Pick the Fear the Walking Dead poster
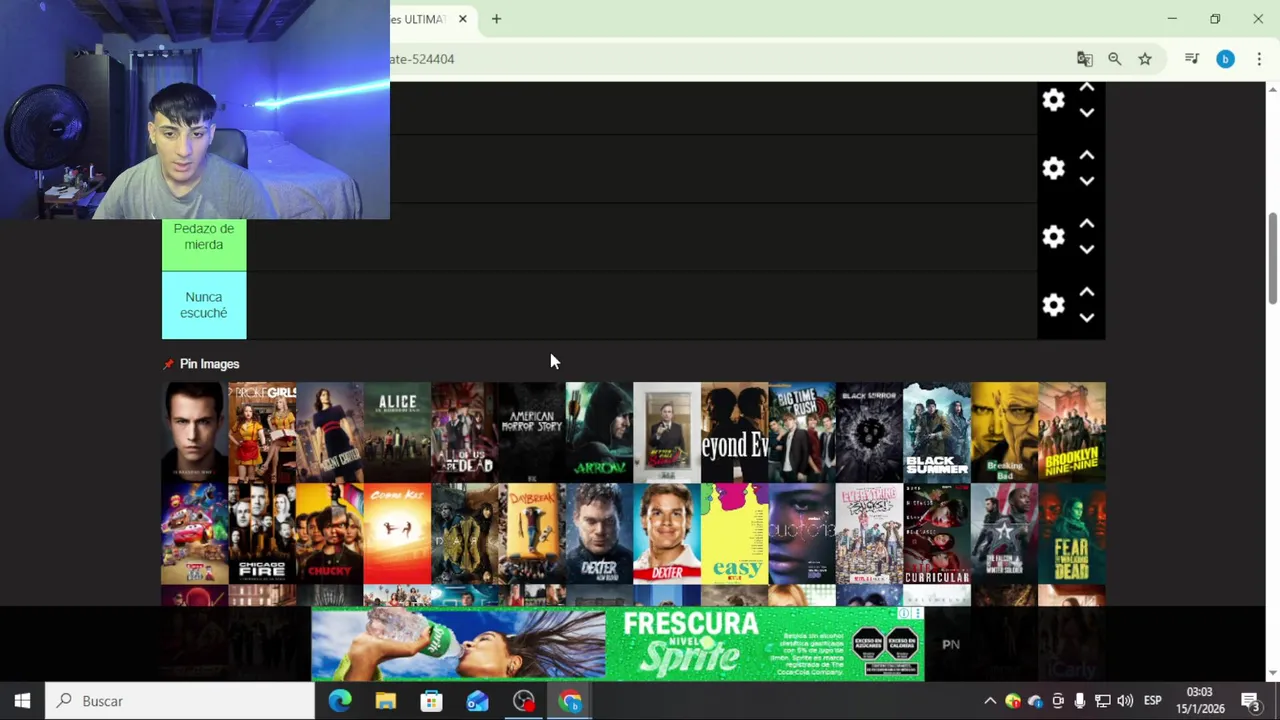 pyautogui.click(x=1072, y=534)
